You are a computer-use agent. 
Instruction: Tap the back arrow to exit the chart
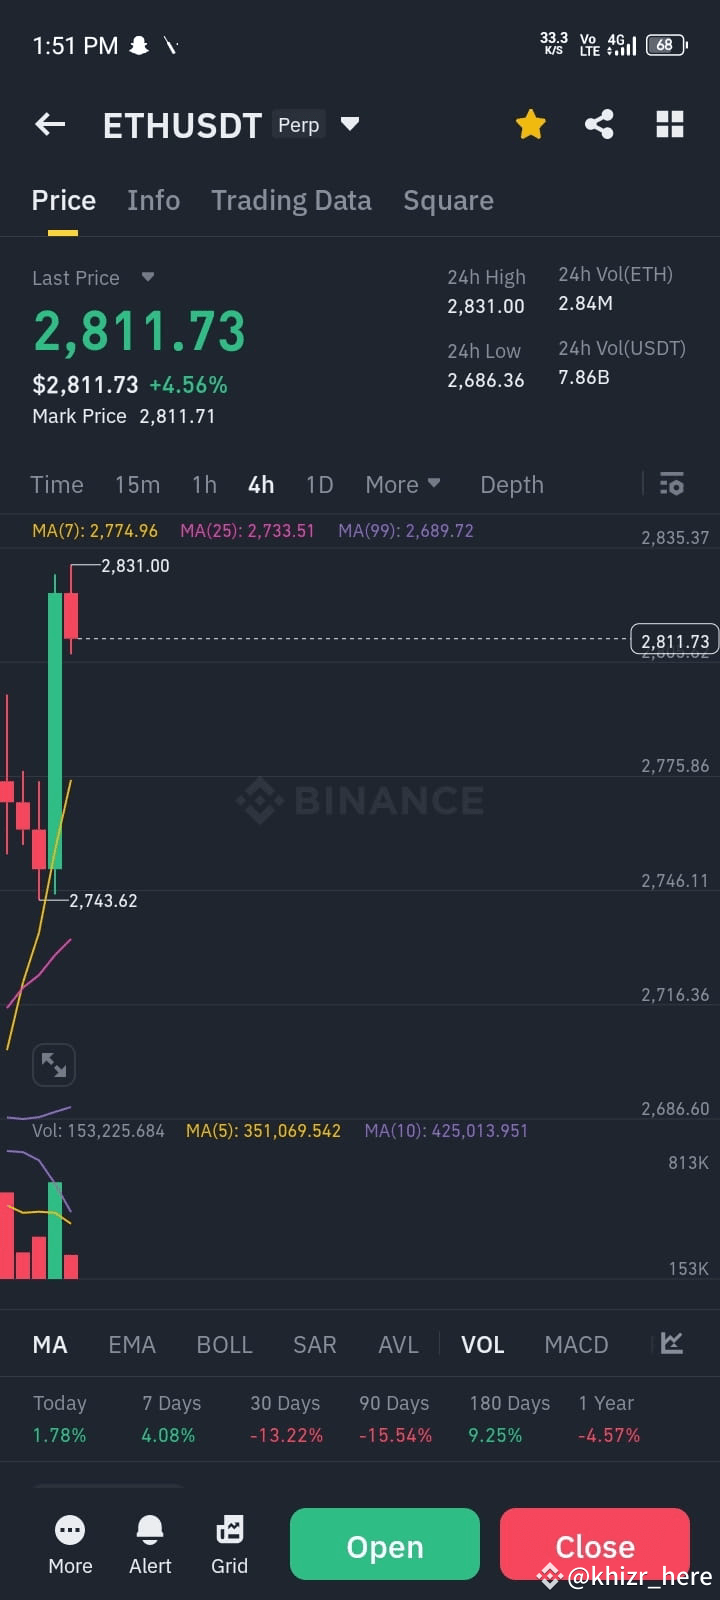[x=49, y=124]
